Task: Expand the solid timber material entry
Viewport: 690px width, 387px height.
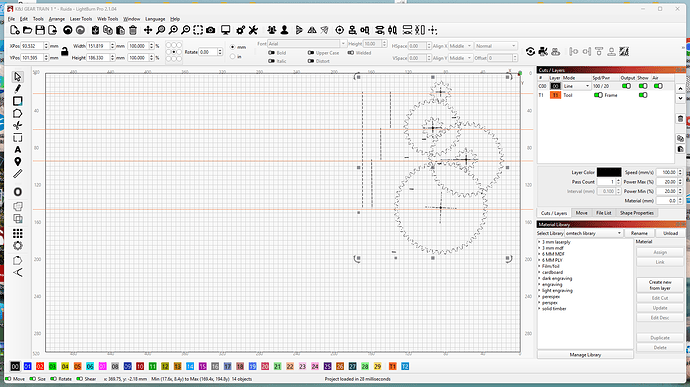Action: (x=539, y=309)
